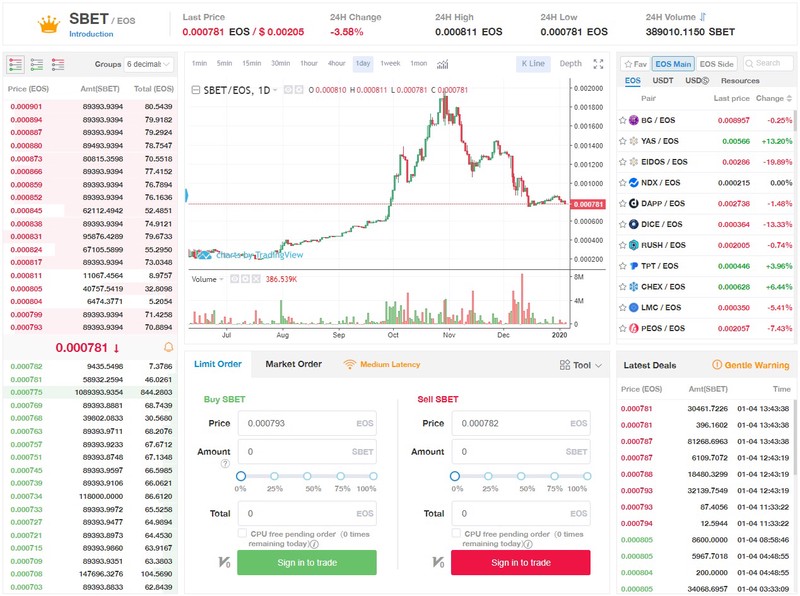The image size is (800, 596).
Task: Click order book ask price 0.000901
Action: pos(27,107)
